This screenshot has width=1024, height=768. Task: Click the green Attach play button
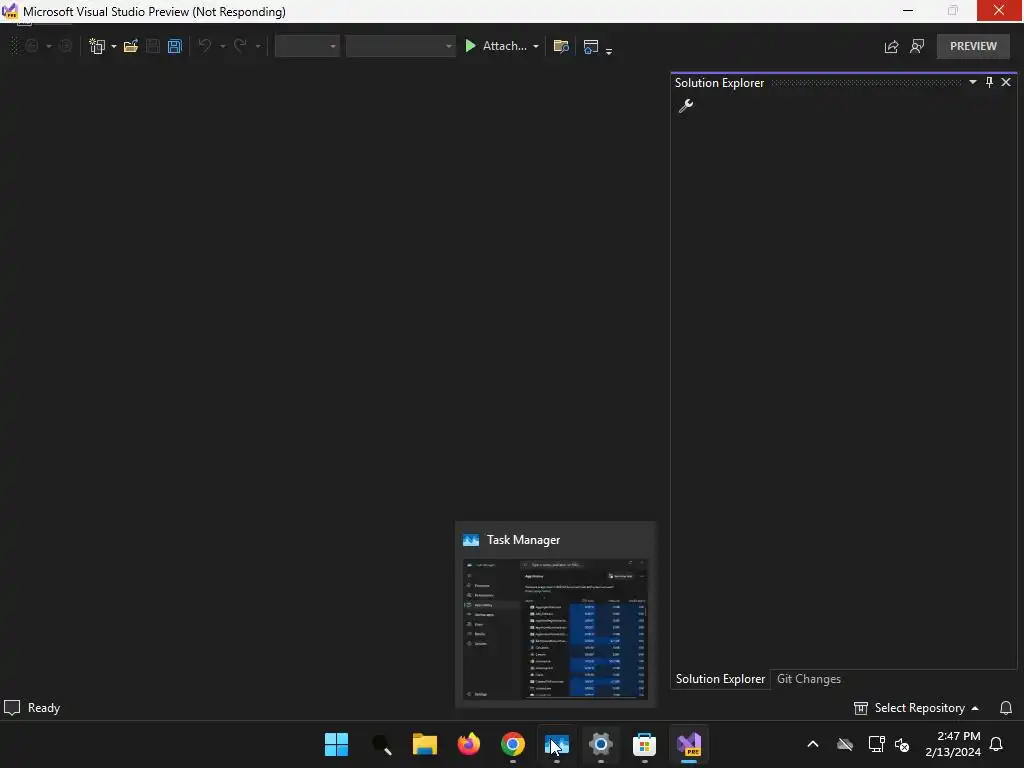point(470,46)
